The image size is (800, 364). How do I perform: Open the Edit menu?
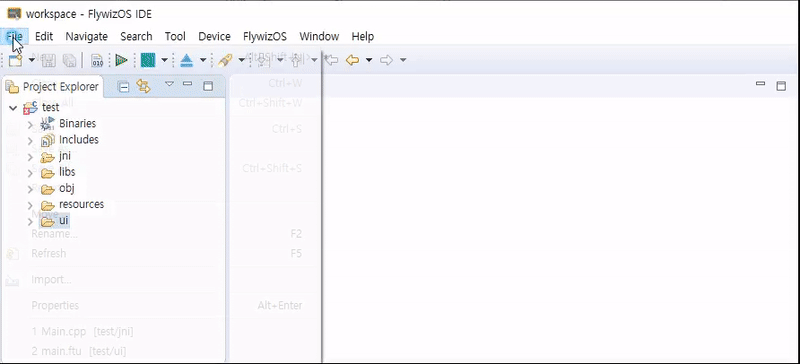pyautogui.click(x=44, y=36)
